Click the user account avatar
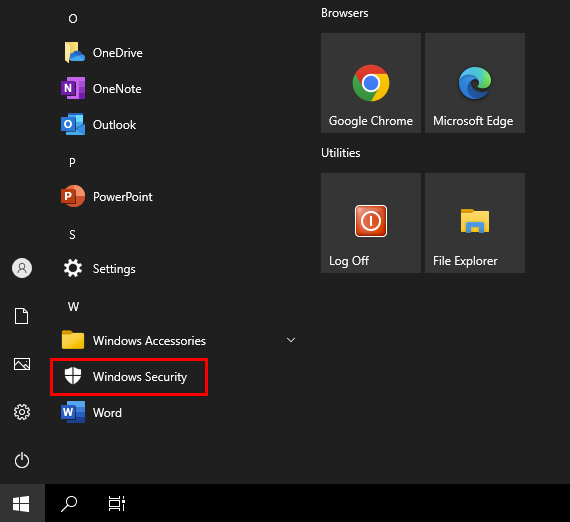Screen dimensions: 570x522 [x=22, y=268]
